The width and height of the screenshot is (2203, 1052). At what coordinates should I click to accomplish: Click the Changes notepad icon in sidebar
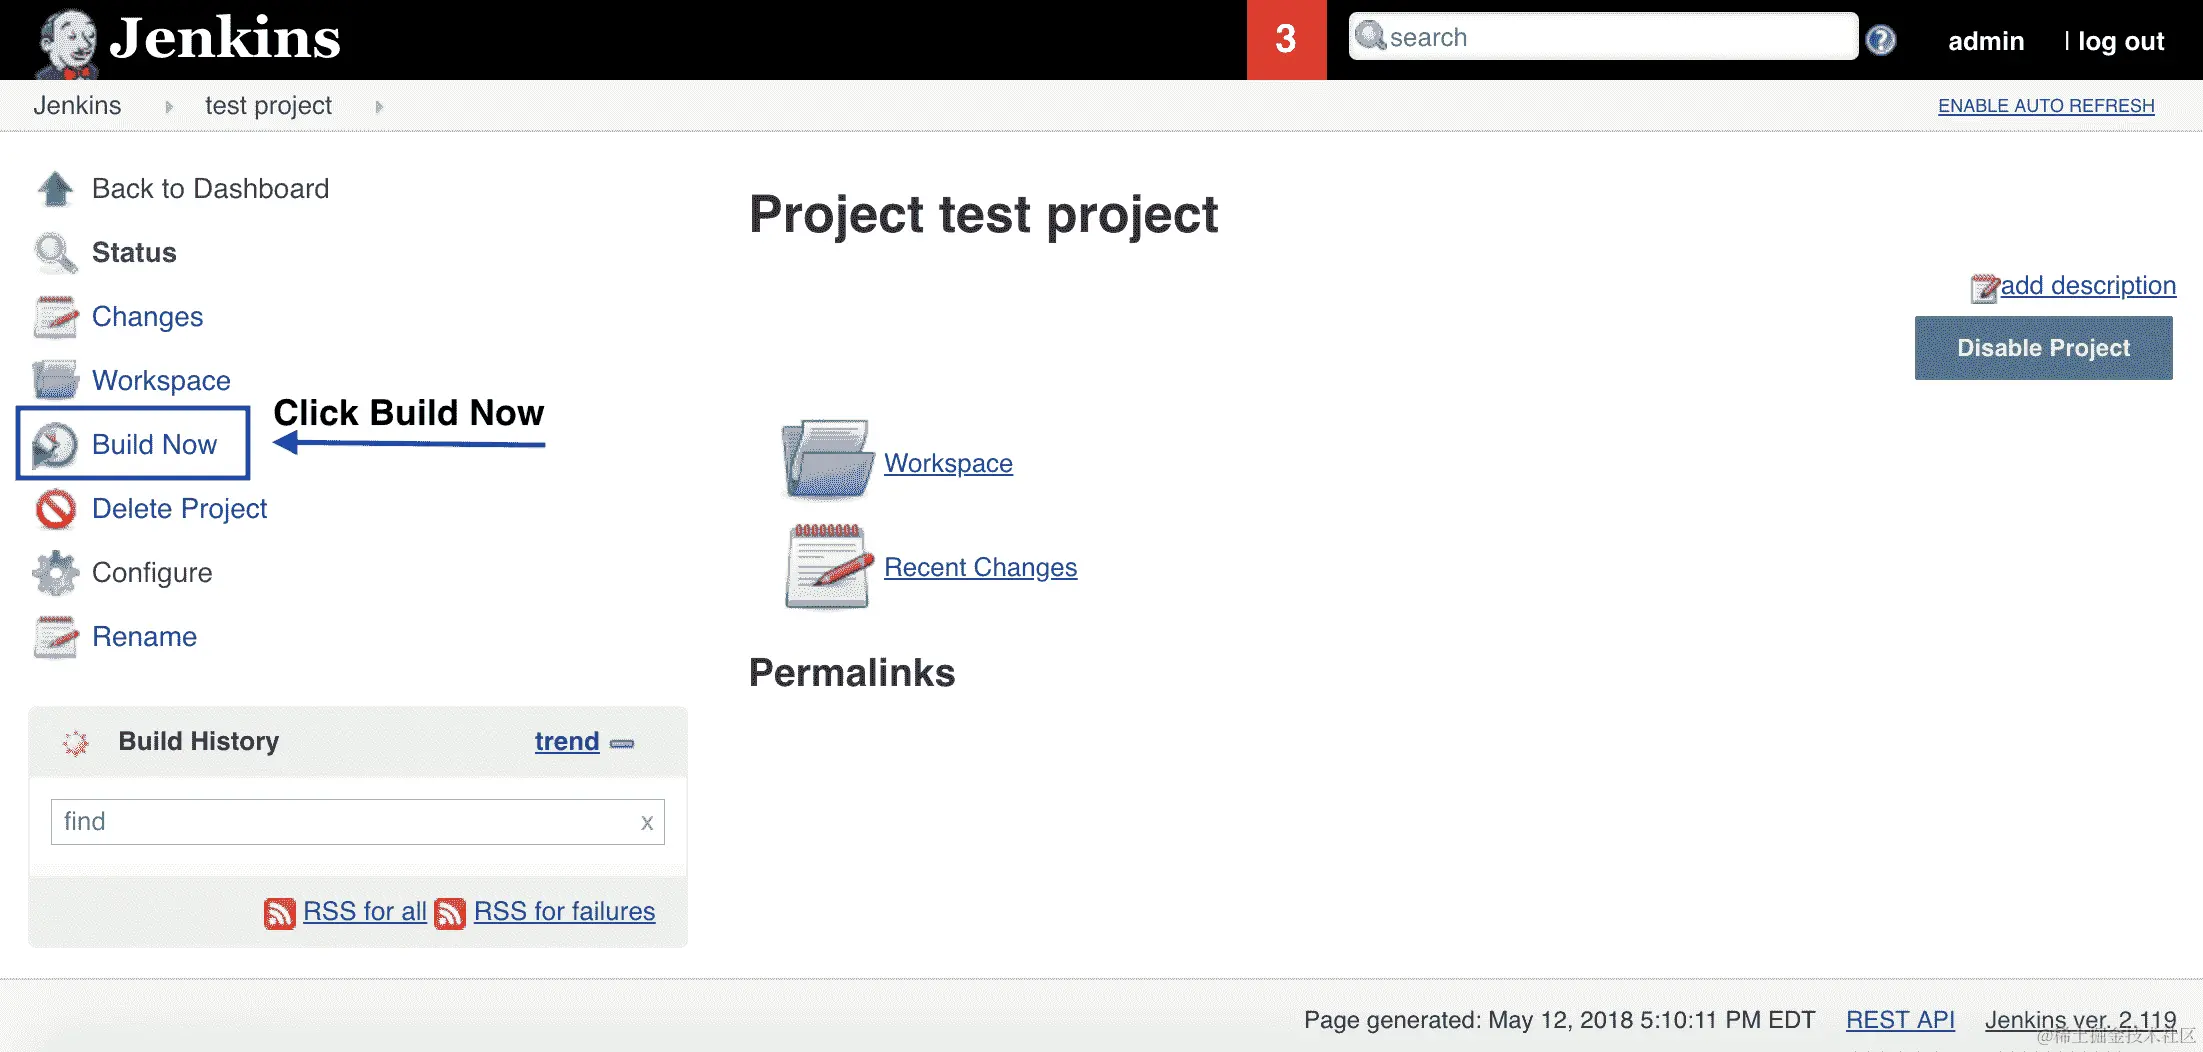click(x=56, y=316)
